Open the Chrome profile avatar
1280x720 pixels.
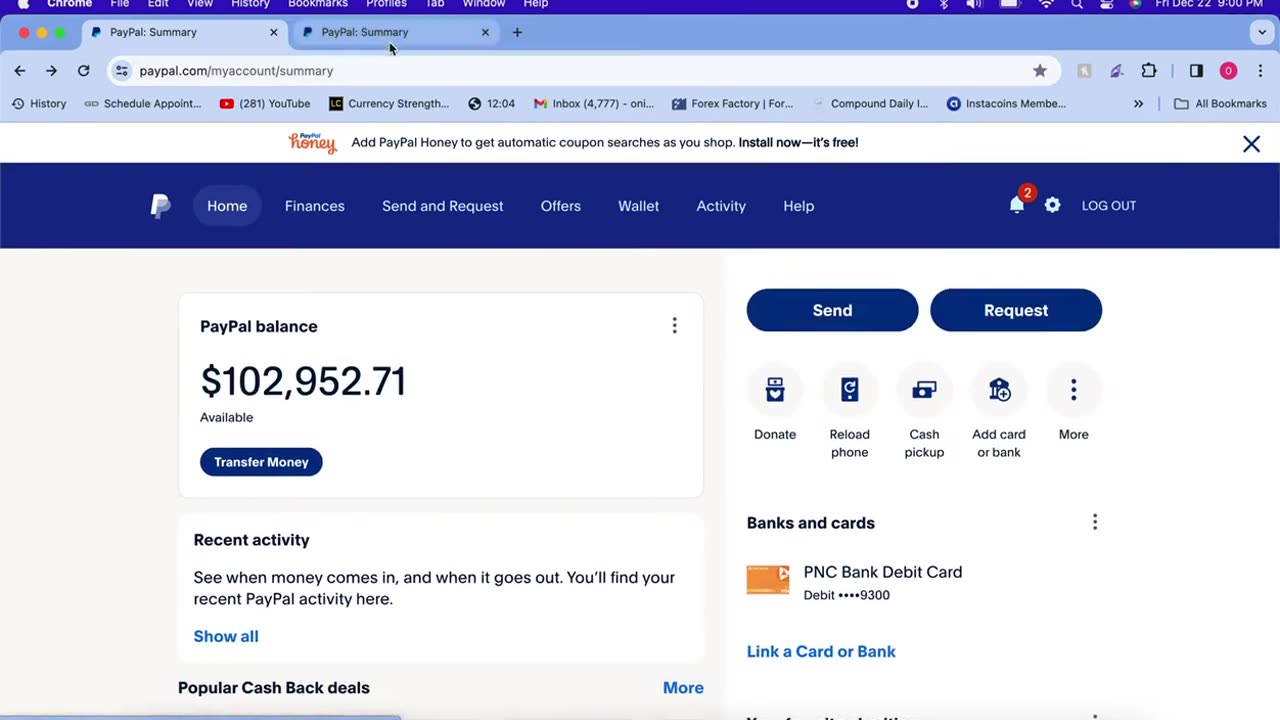(1228, 71)
